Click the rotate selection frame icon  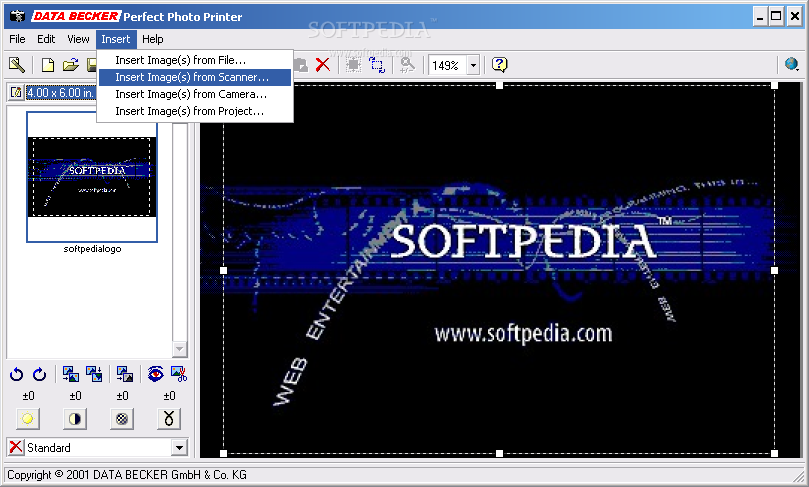click(x=377, y=65)
